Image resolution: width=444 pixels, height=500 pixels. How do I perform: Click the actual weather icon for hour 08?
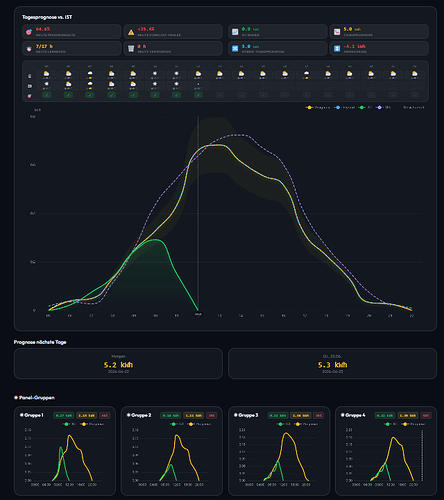tap(111, 84)
